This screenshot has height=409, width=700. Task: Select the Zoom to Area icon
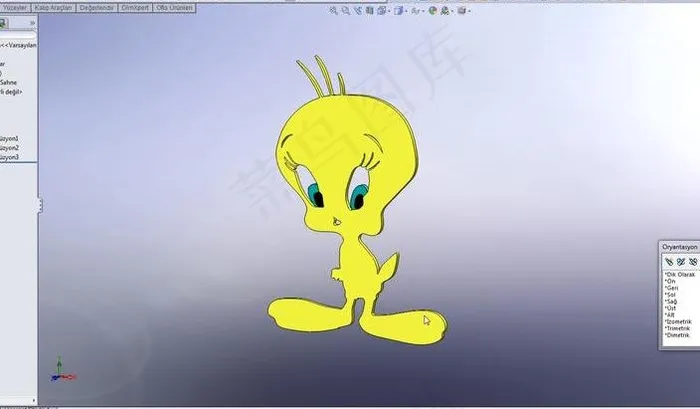pos(345,11)
